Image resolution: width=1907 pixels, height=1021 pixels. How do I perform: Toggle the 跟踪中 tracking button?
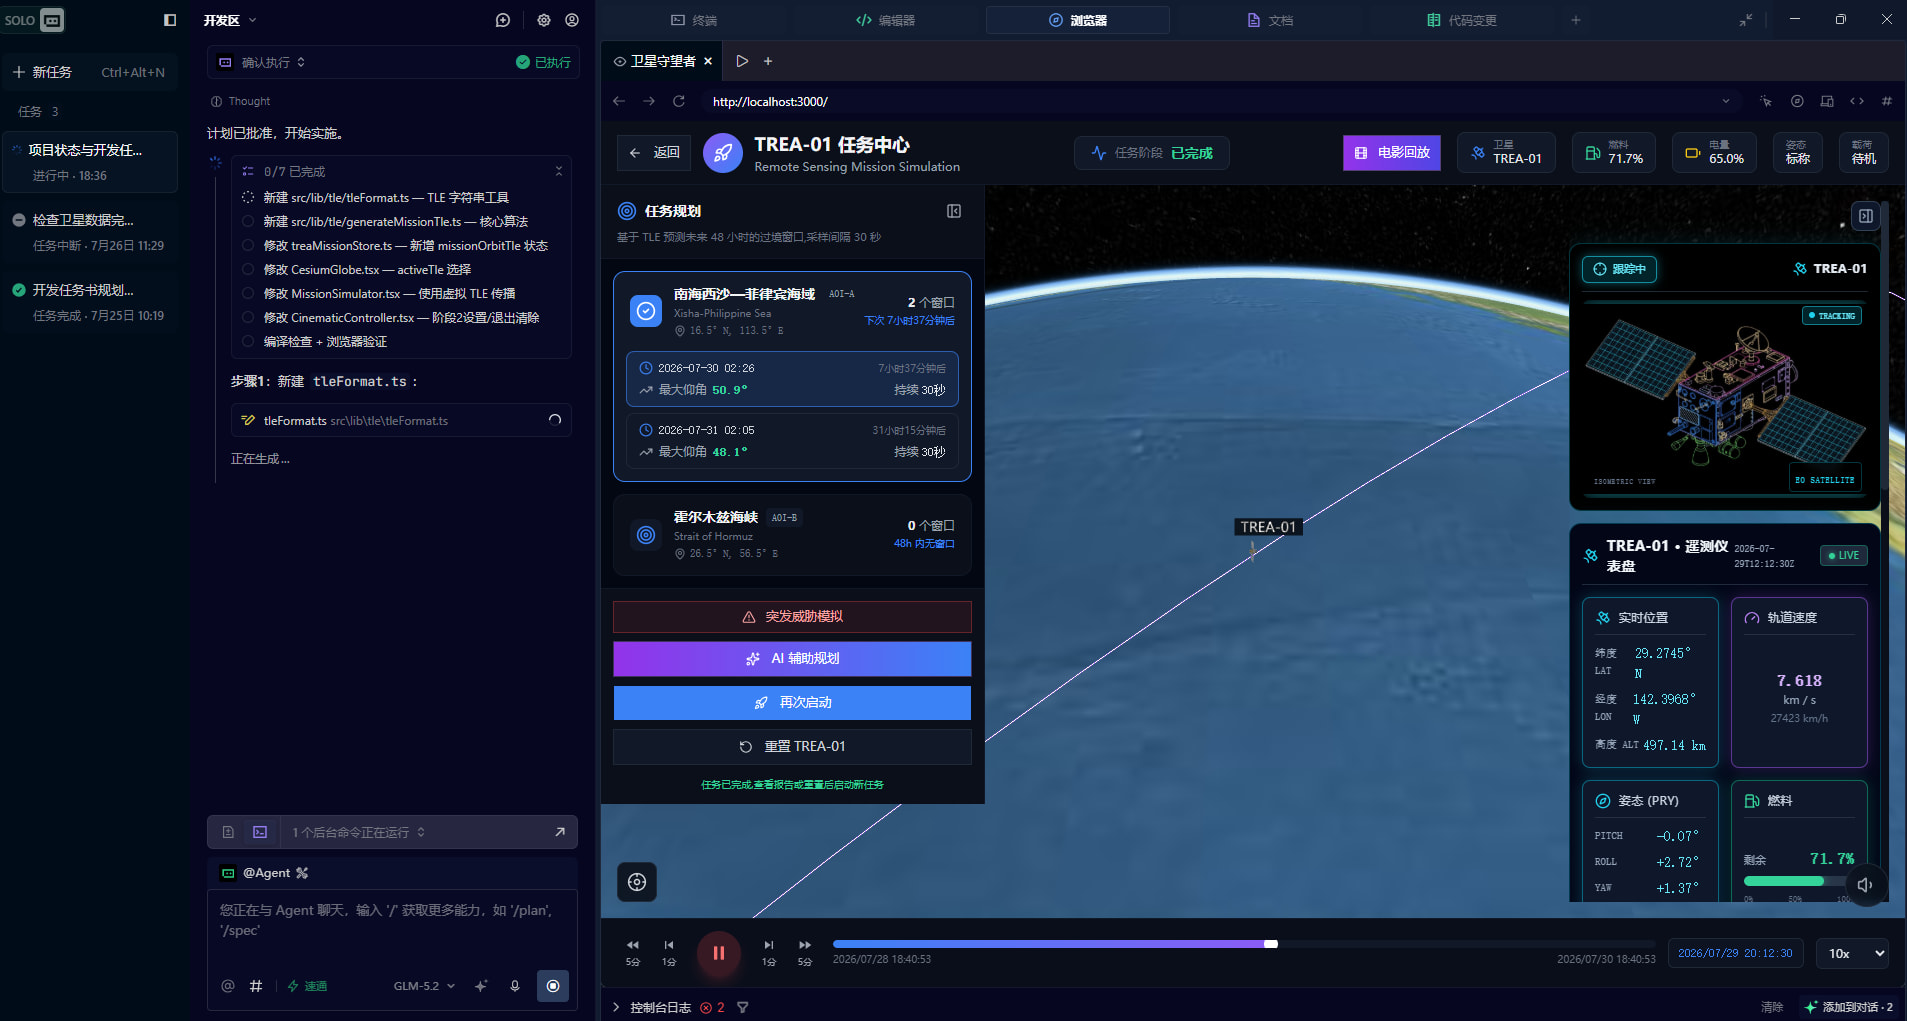click(x=1619, y=269)
